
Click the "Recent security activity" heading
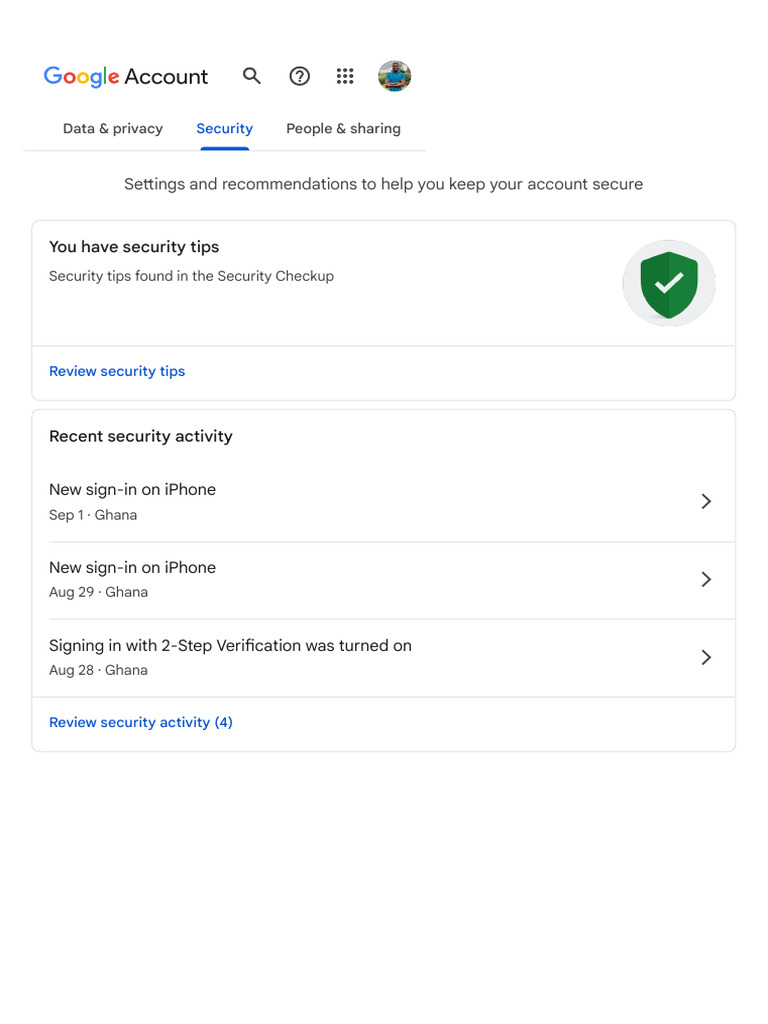pos(141,436)
